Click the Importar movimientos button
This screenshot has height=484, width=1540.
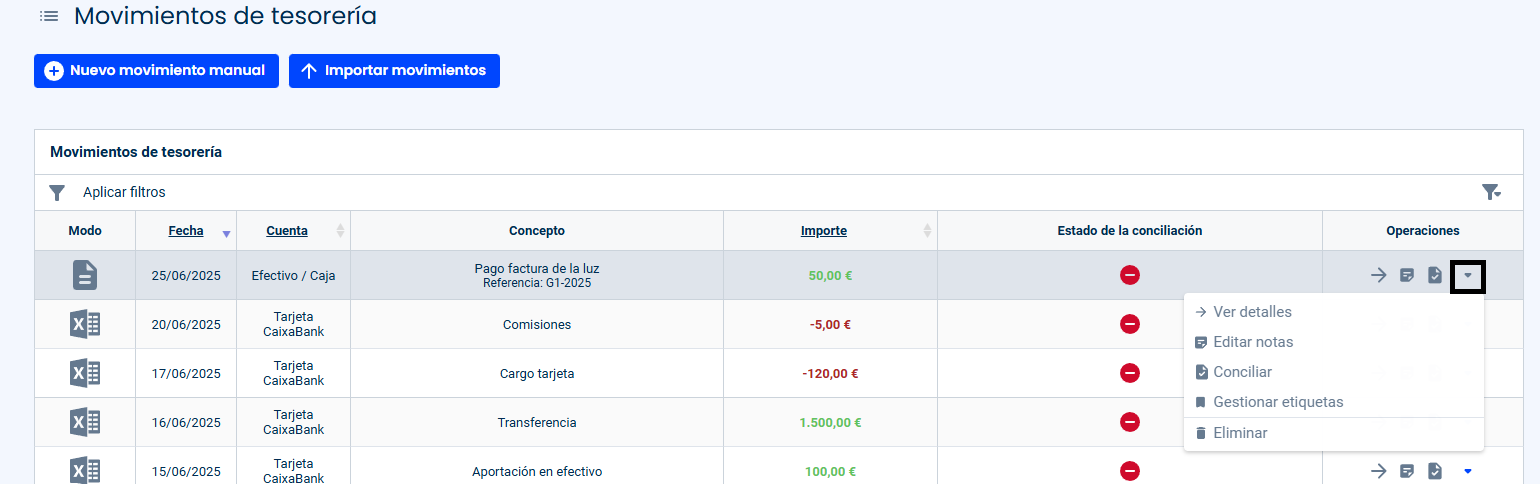coord(394,71)
